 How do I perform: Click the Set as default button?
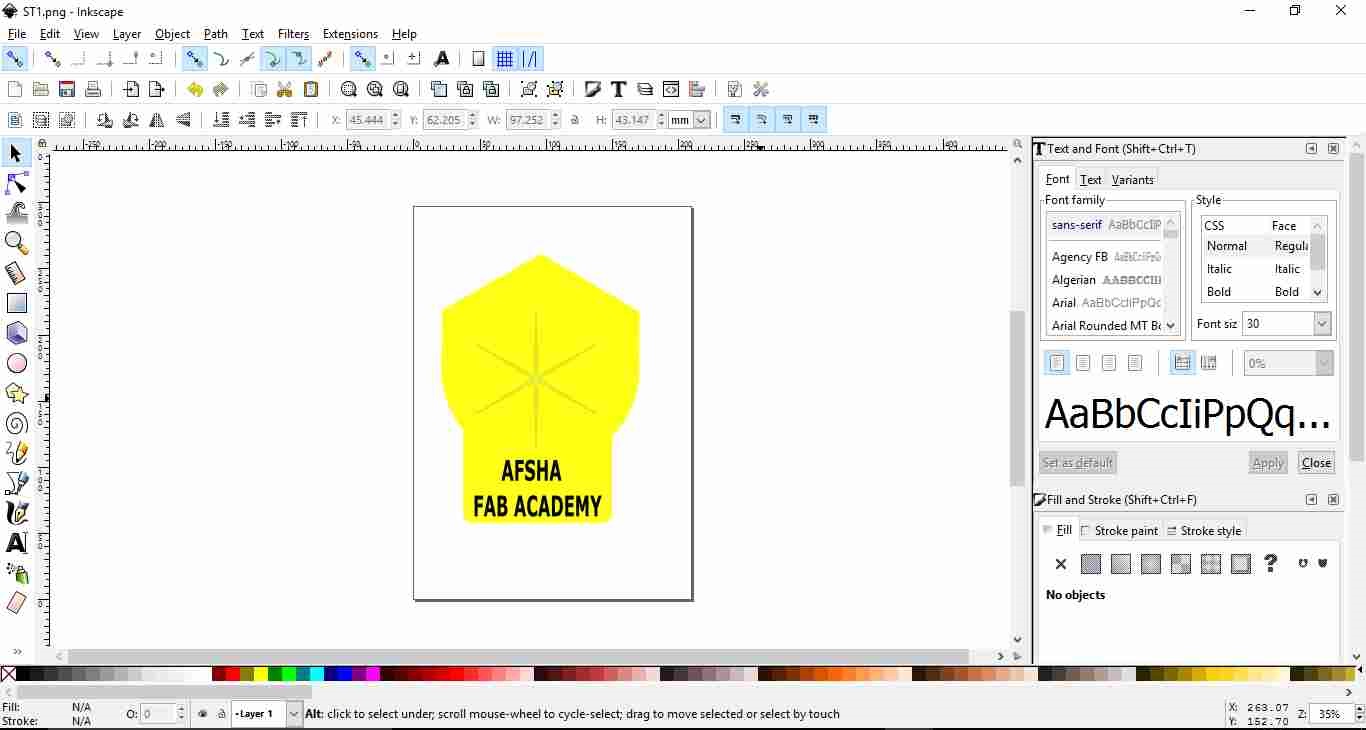pyautogui.click(x=1077, y=463)
